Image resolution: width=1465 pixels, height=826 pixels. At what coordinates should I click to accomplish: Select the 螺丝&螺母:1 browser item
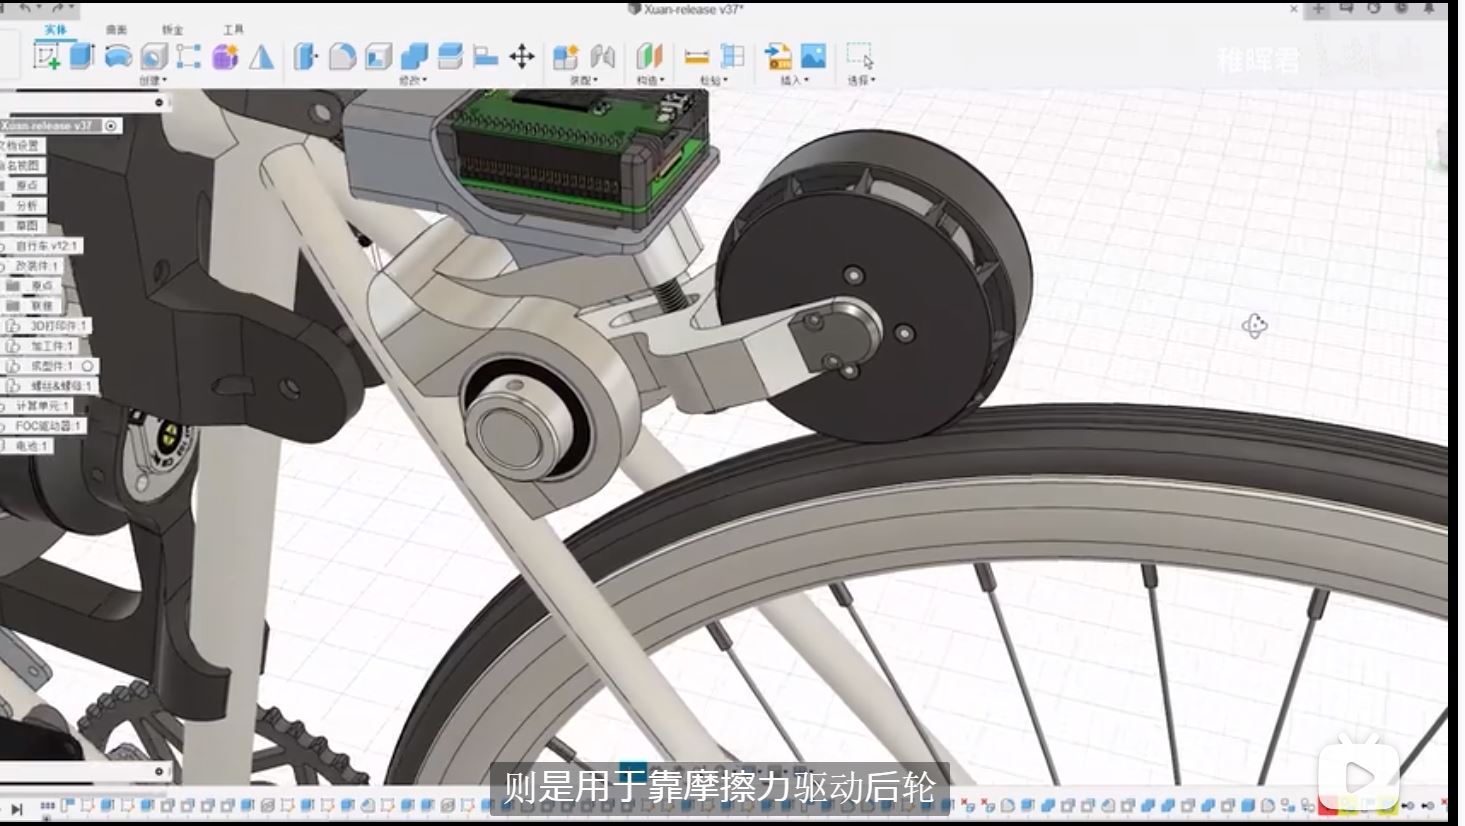[x=60, y=386]
